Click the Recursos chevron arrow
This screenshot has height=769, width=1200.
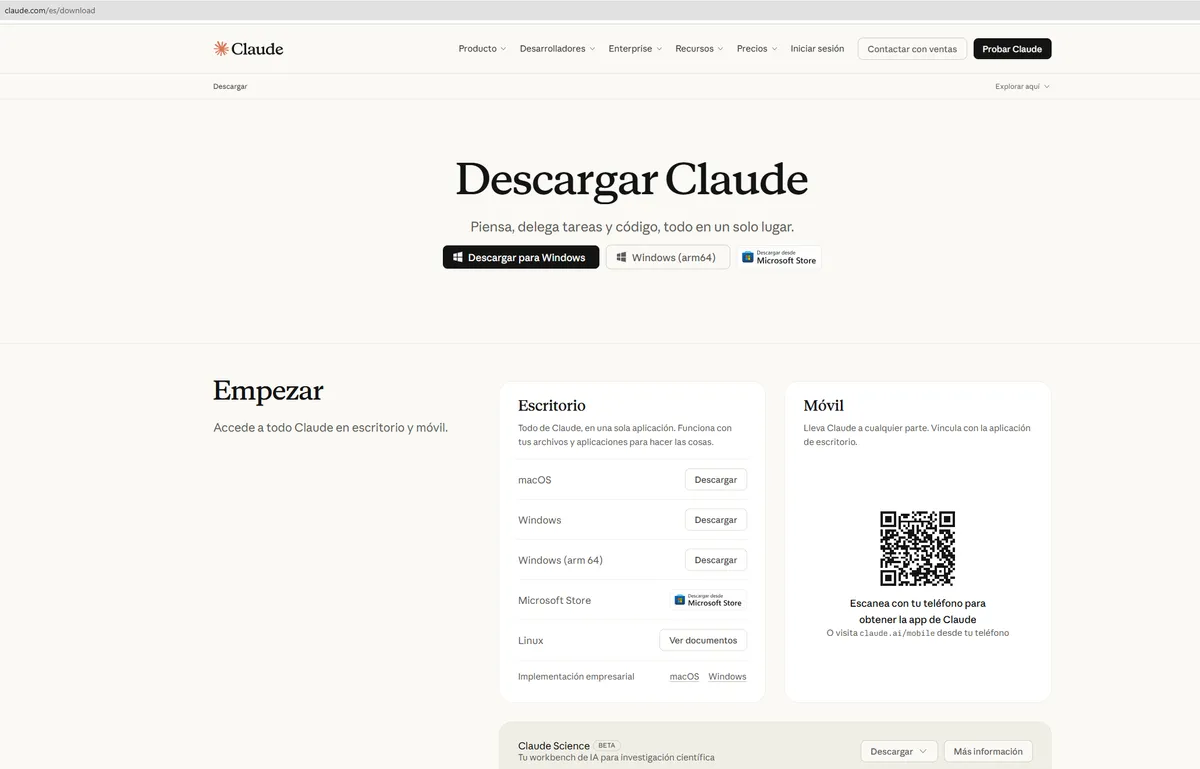coord(720,49)
